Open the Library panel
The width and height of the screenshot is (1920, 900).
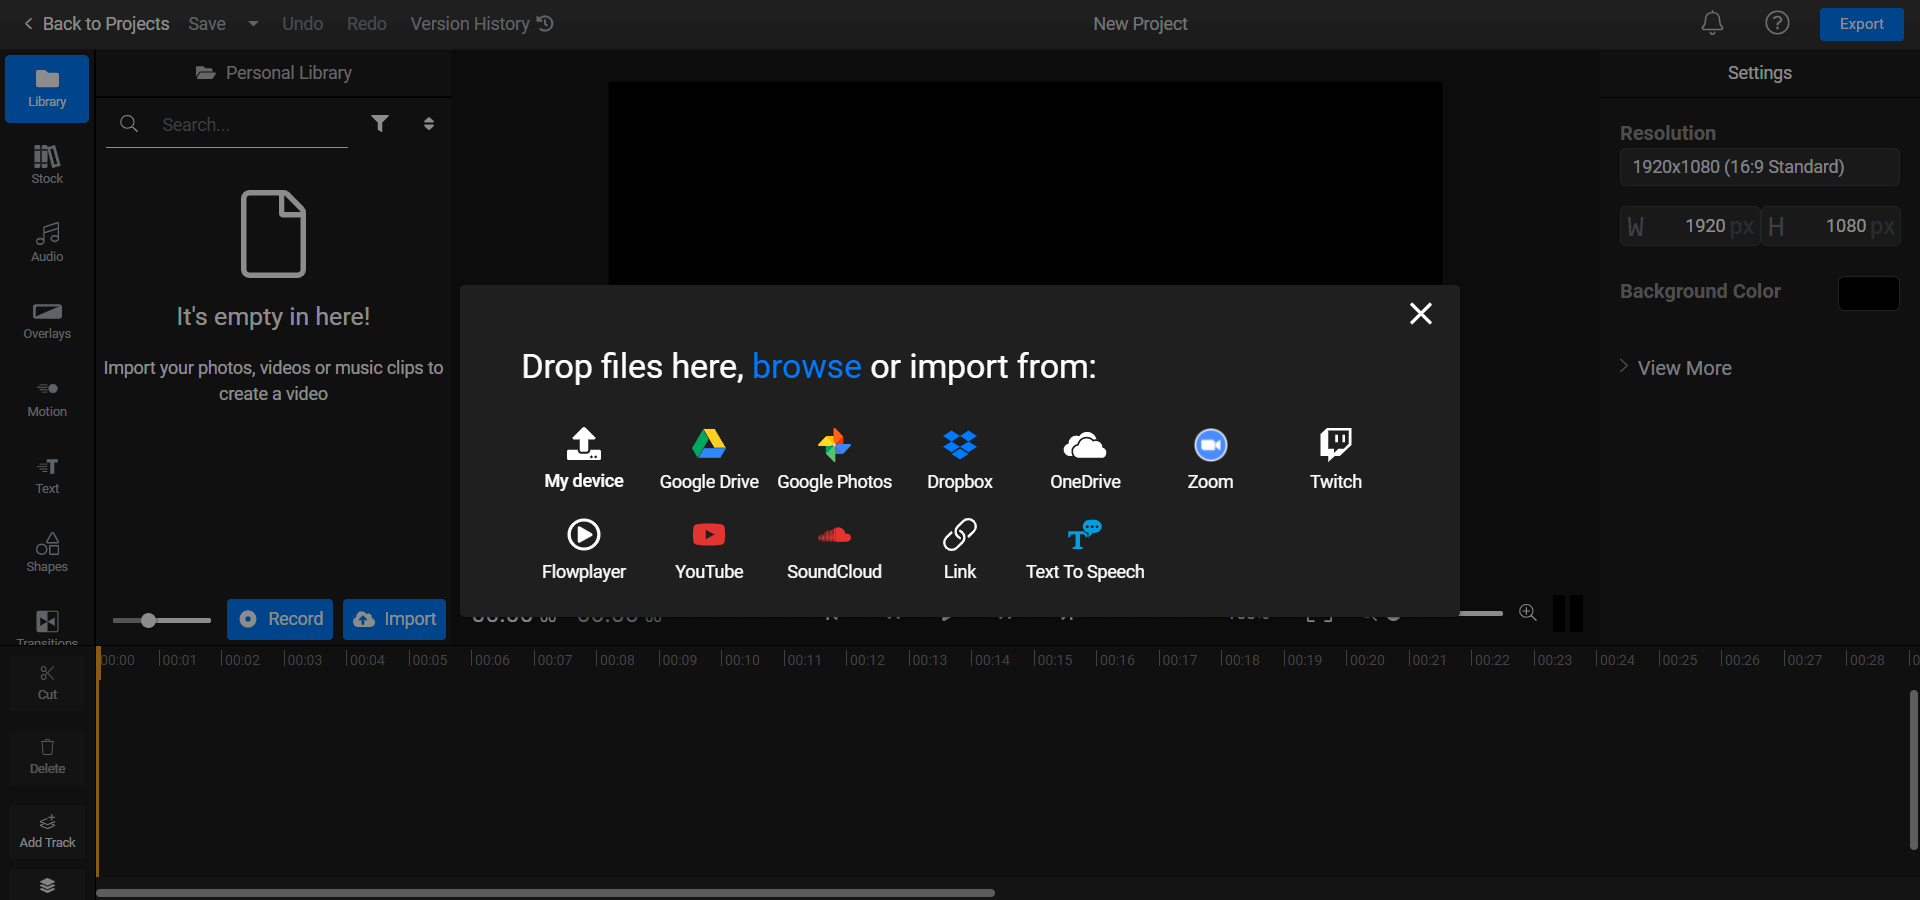point(47,89)
